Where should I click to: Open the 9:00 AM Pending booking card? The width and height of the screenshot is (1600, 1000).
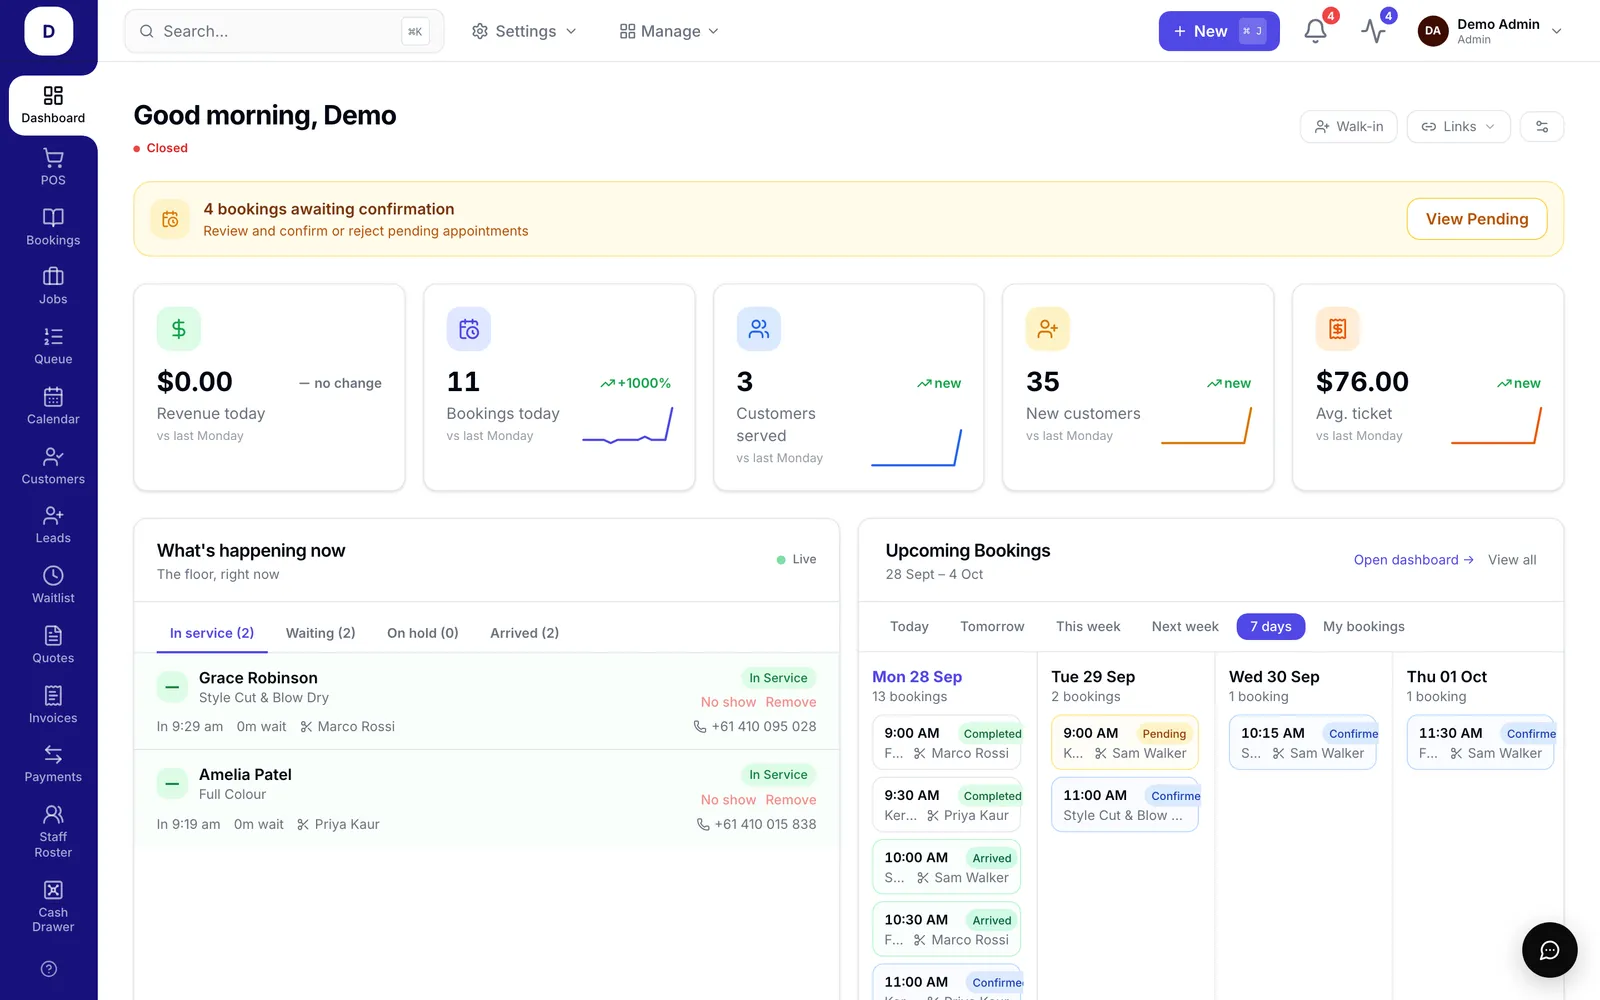(x=1125, y=743)
